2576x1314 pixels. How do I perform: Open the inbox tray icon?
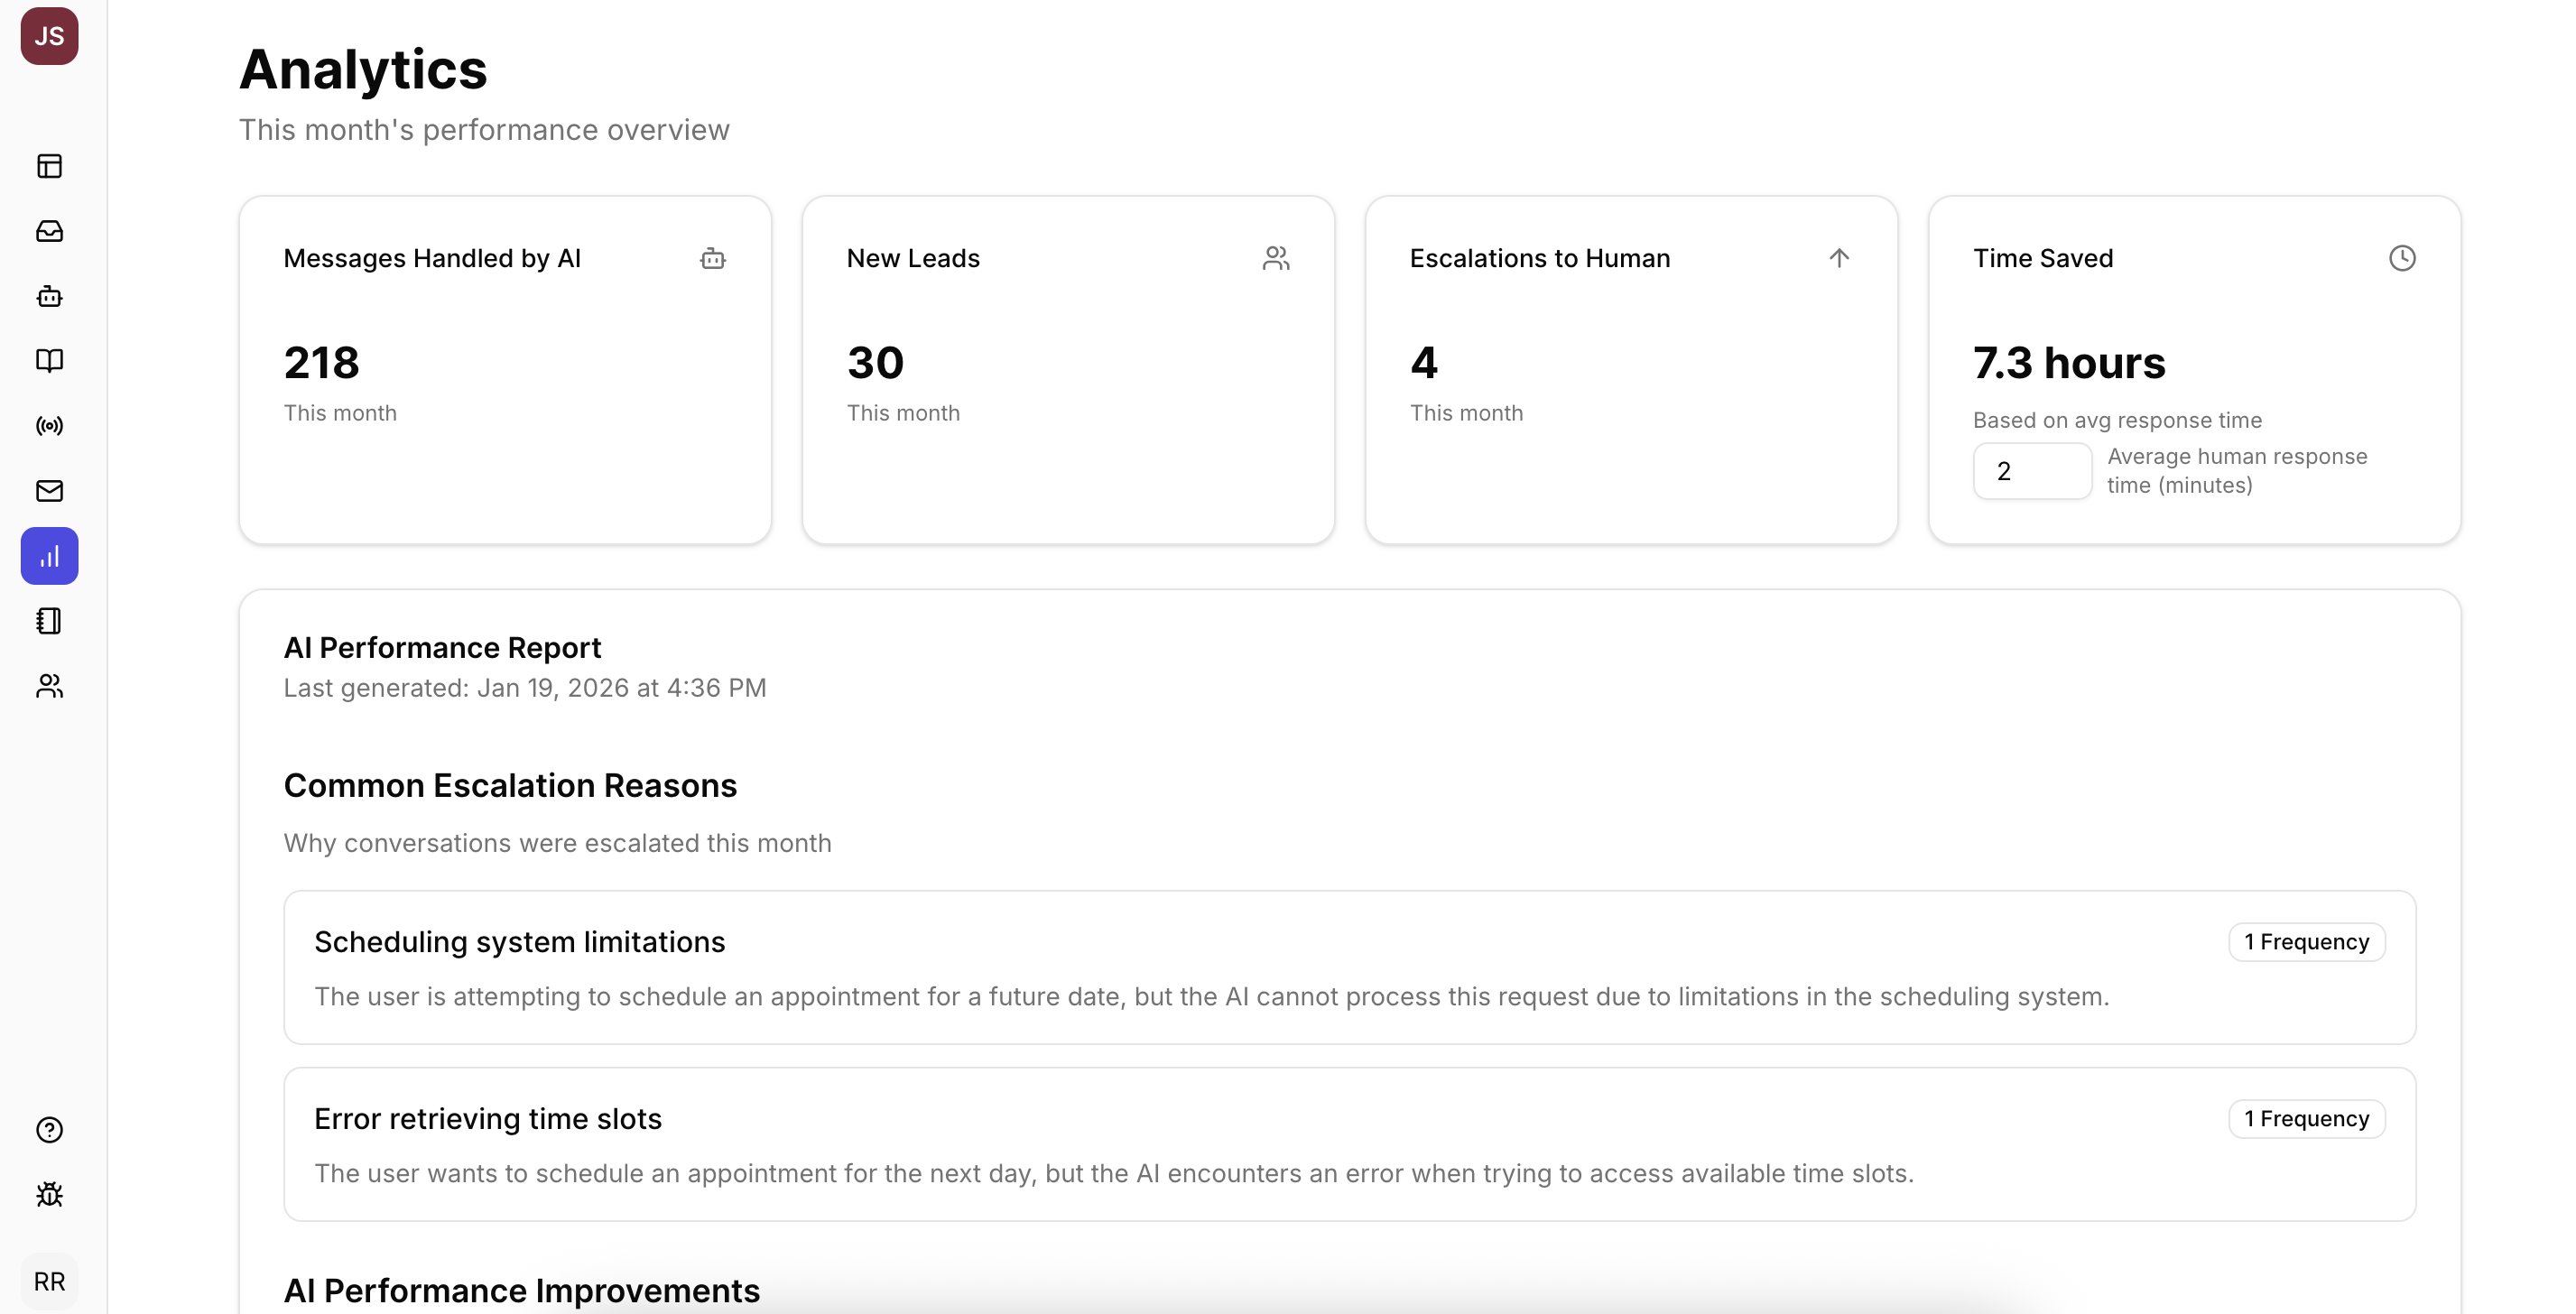(49, 231)
